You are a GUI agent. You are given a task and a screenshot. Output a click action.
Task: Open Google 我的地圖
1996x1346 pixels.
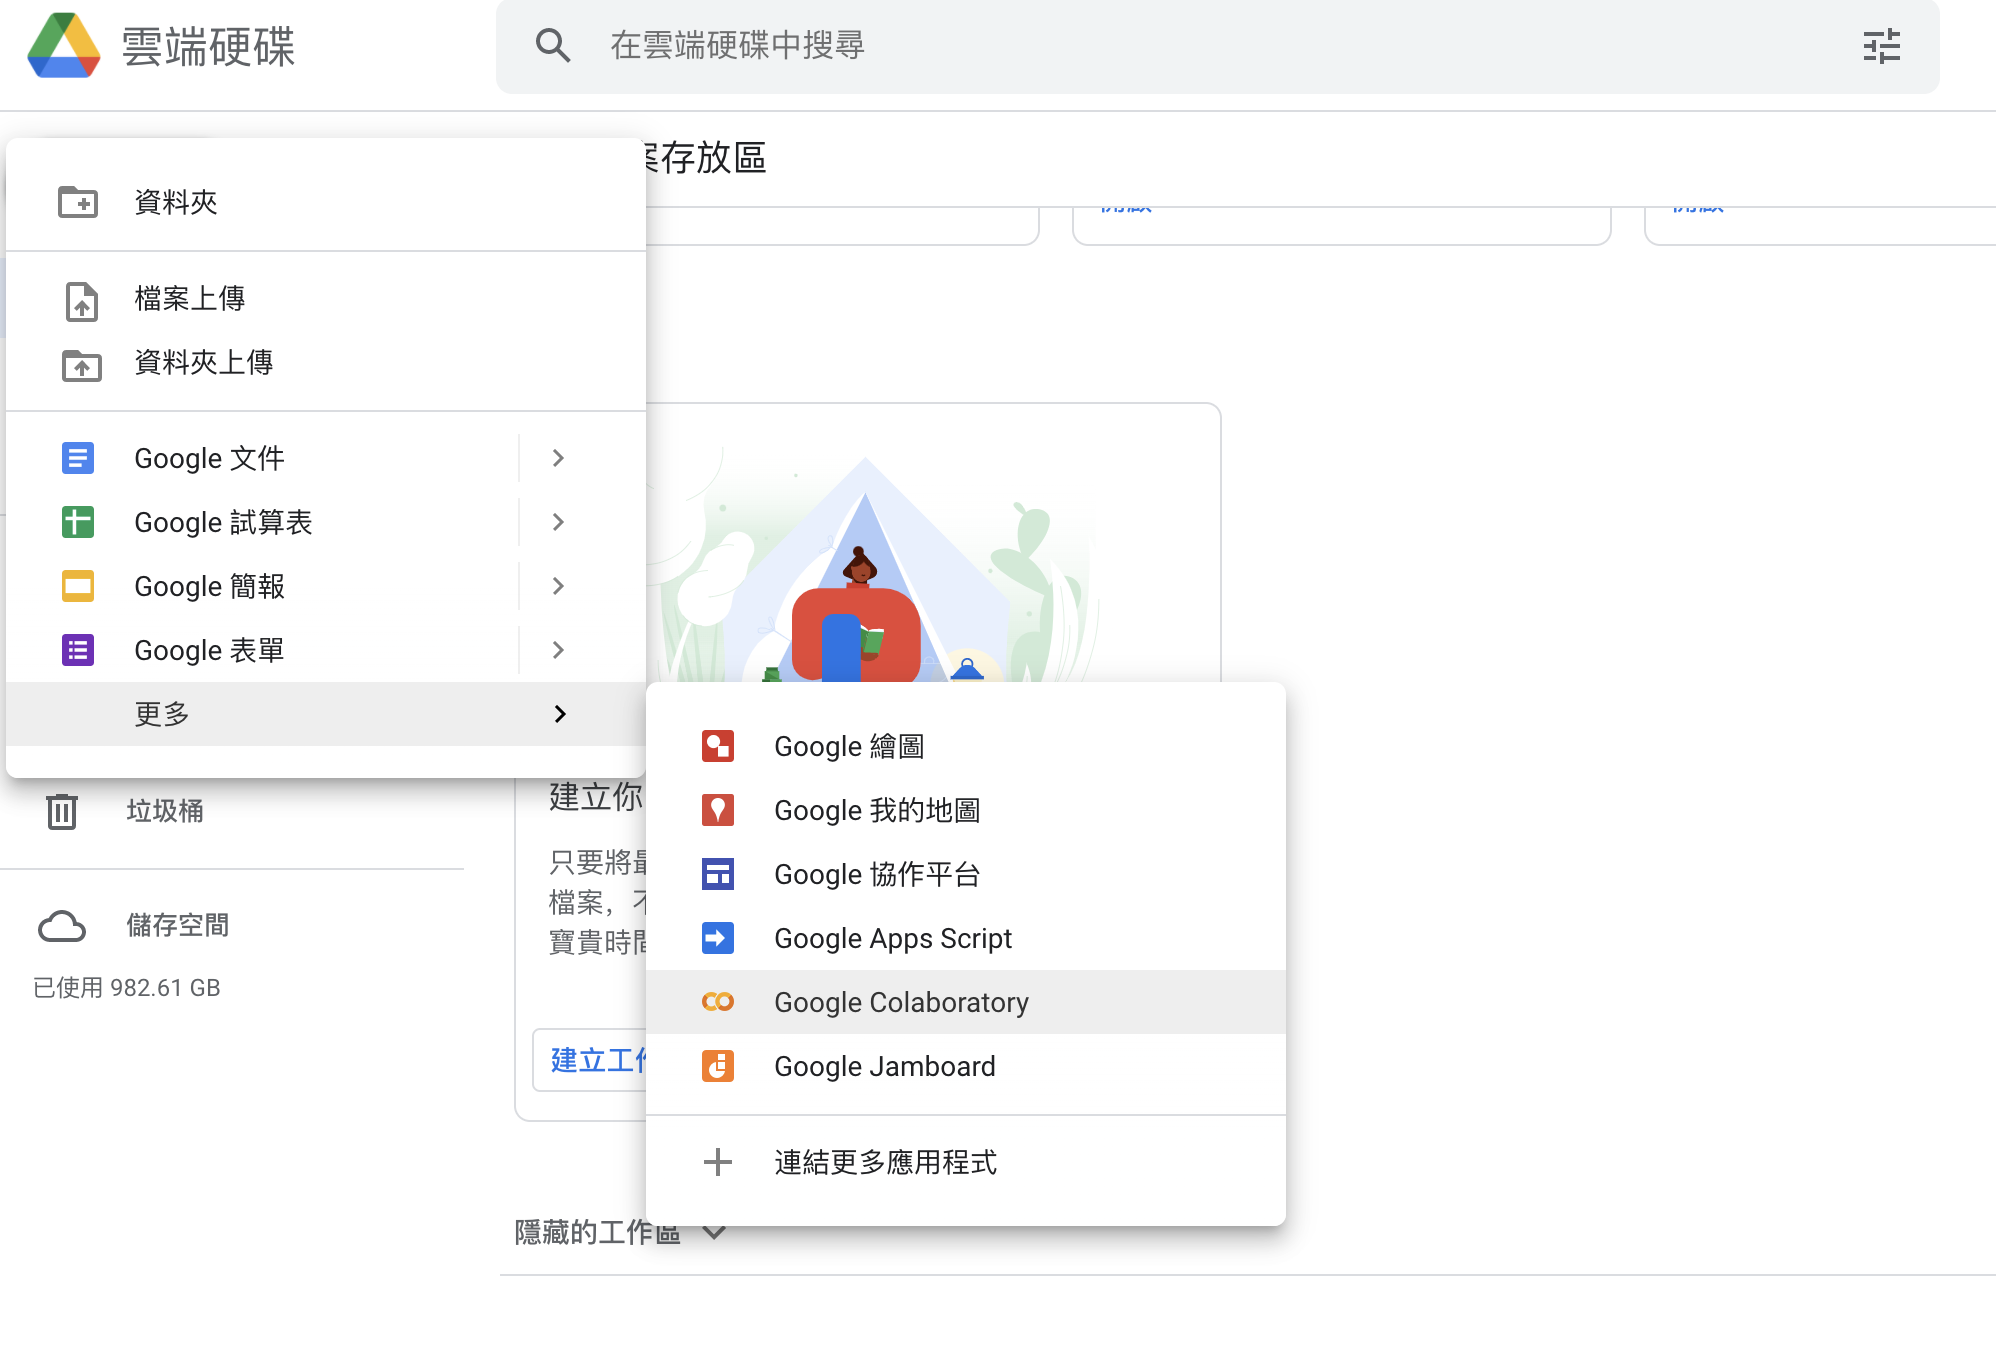point(877,810)
